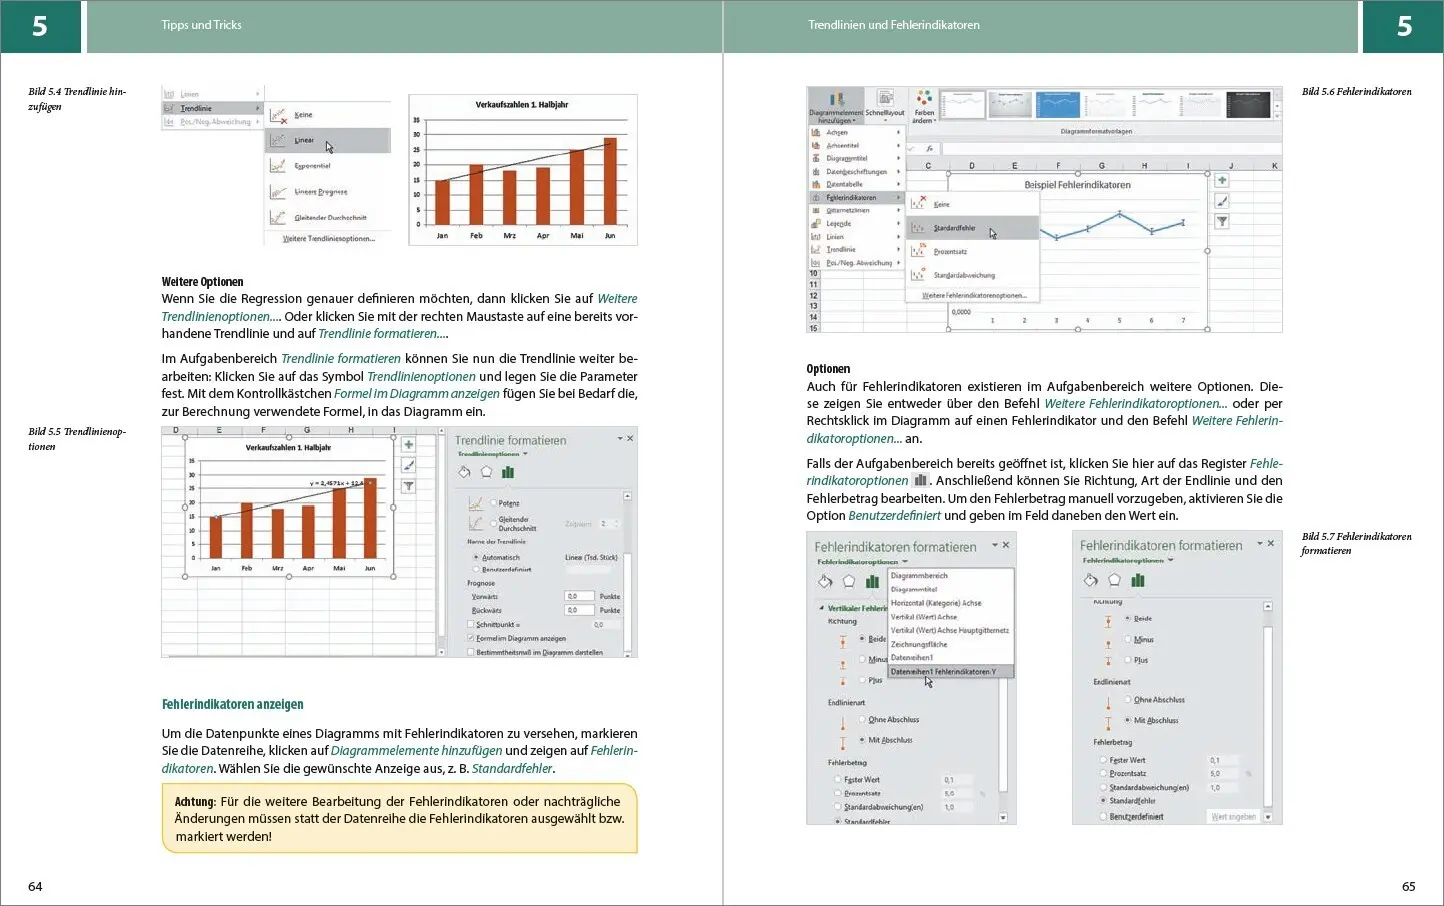Viewport: 1444px width, 906px height.
Task: Choose Prozentsatz in the Fehlerindikatoren submenu
Action: click(973, 252)
